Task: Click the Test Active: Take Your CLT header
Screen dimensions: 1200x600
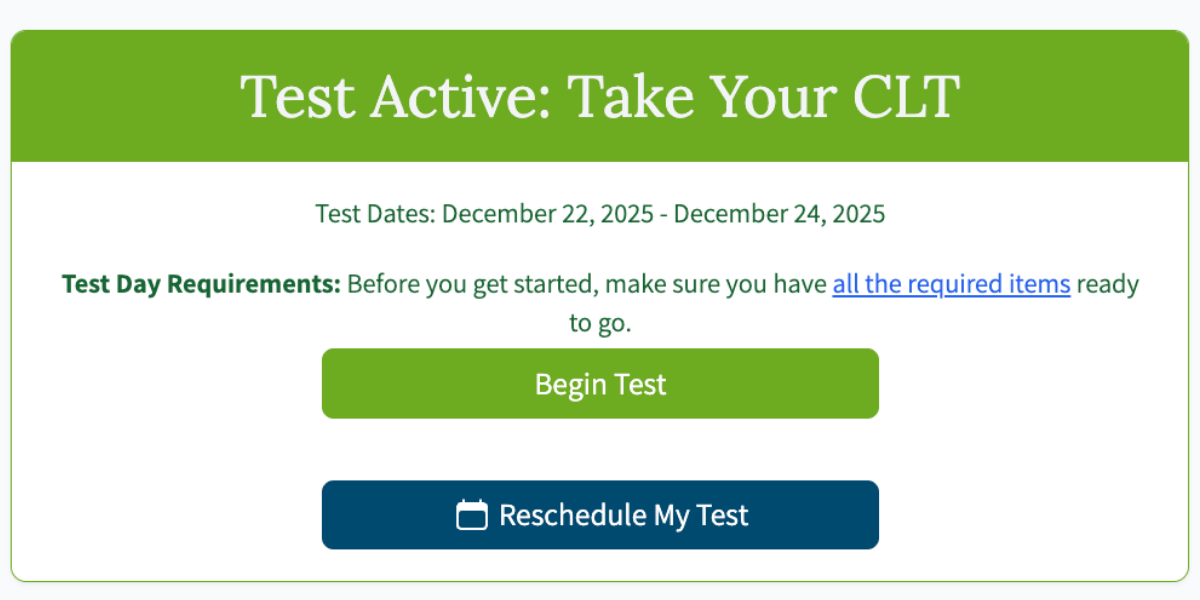Action: click(x=600, y=95)
